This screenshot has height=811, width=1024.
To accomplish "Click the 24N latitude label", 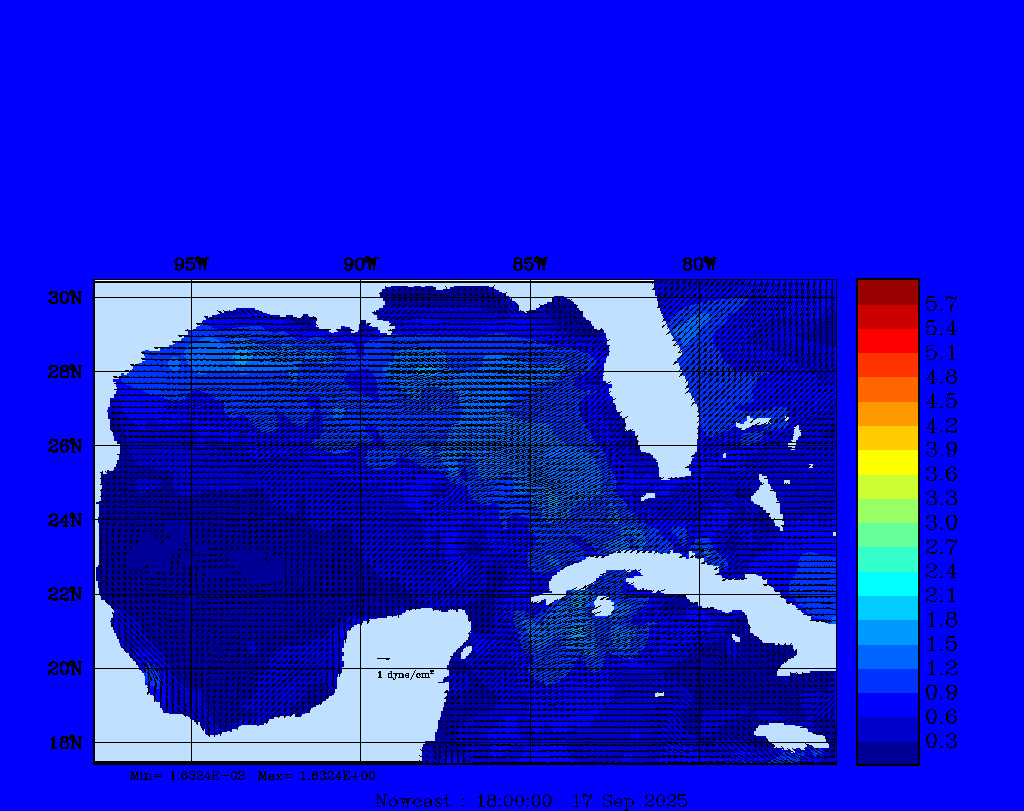I will (64, 520).
